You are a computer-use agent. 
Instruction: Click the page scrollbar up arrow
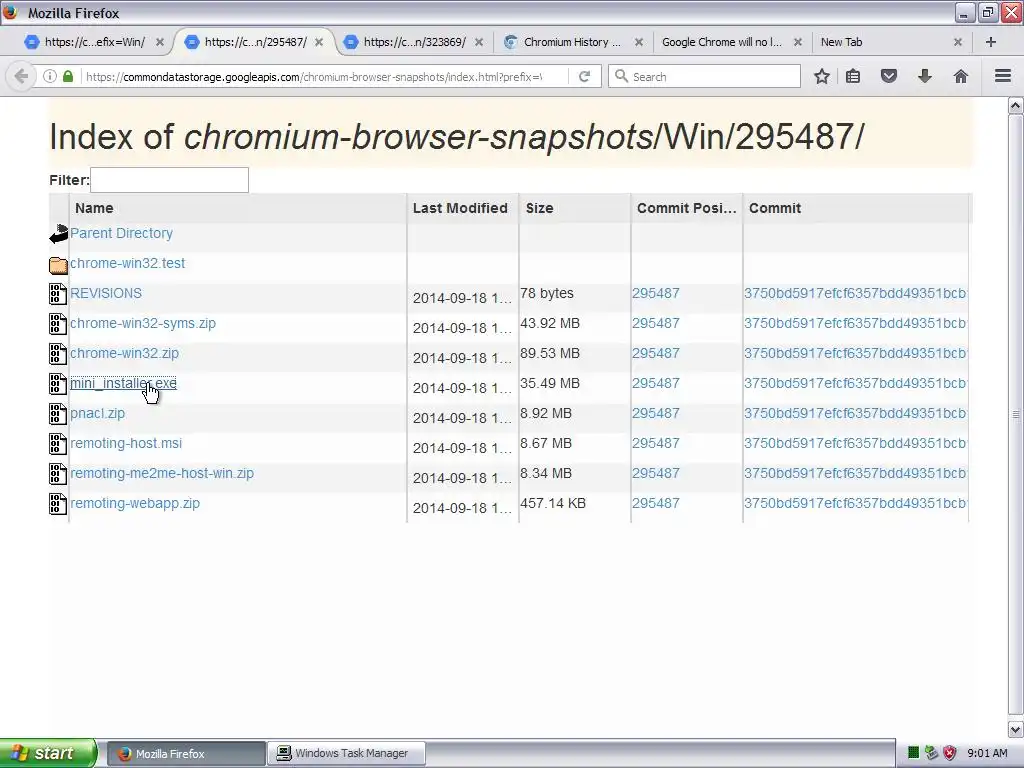[1016, 105]
